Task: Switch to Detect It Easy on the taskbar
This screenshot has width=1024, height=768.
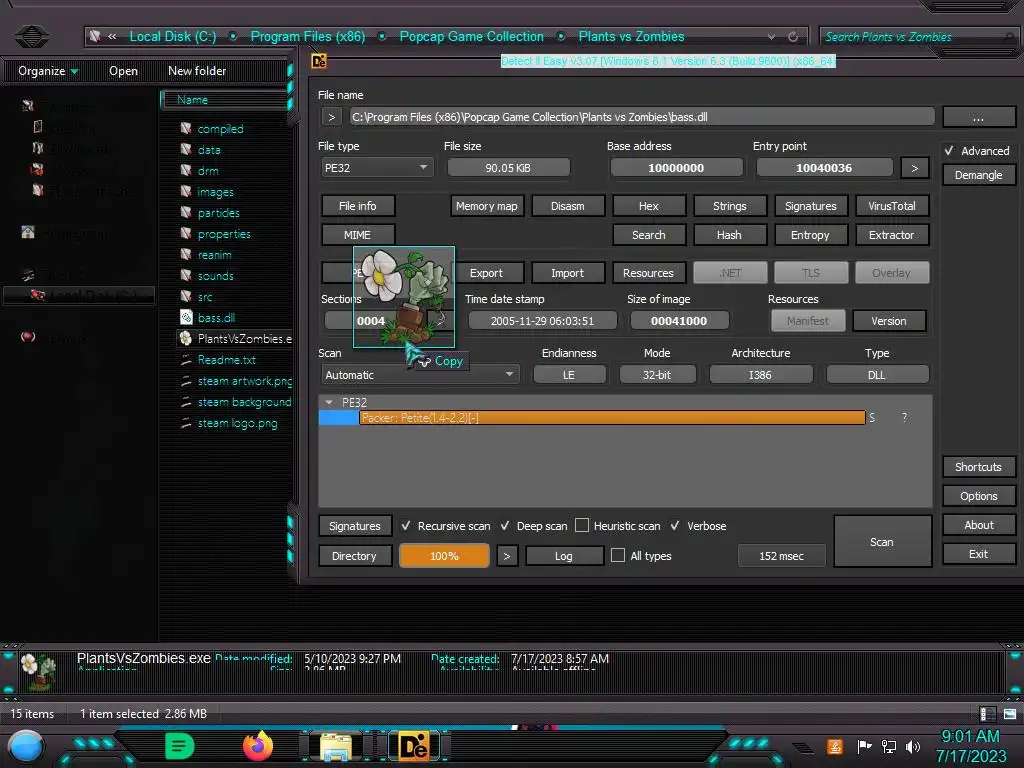Action: point(415,746)
